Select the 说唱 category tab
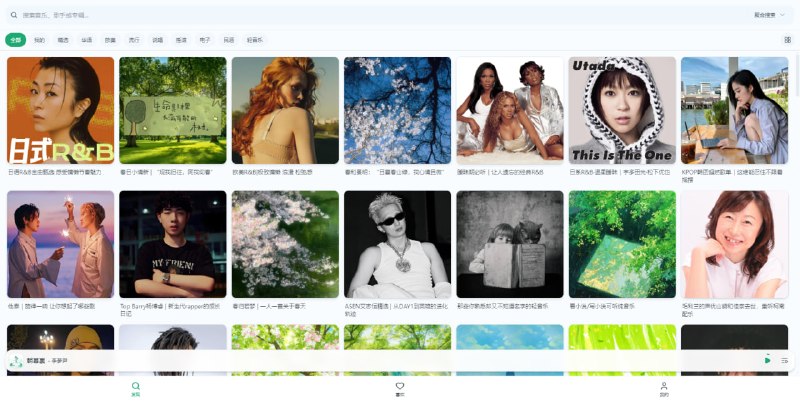 point(158,40)
